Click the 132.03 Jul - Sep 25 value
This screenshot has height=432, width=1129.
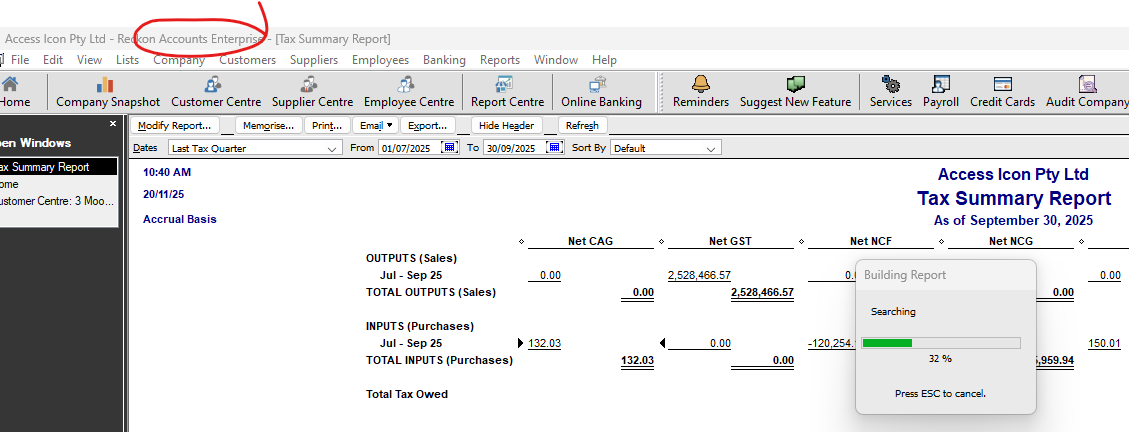(x=544, y=343)
